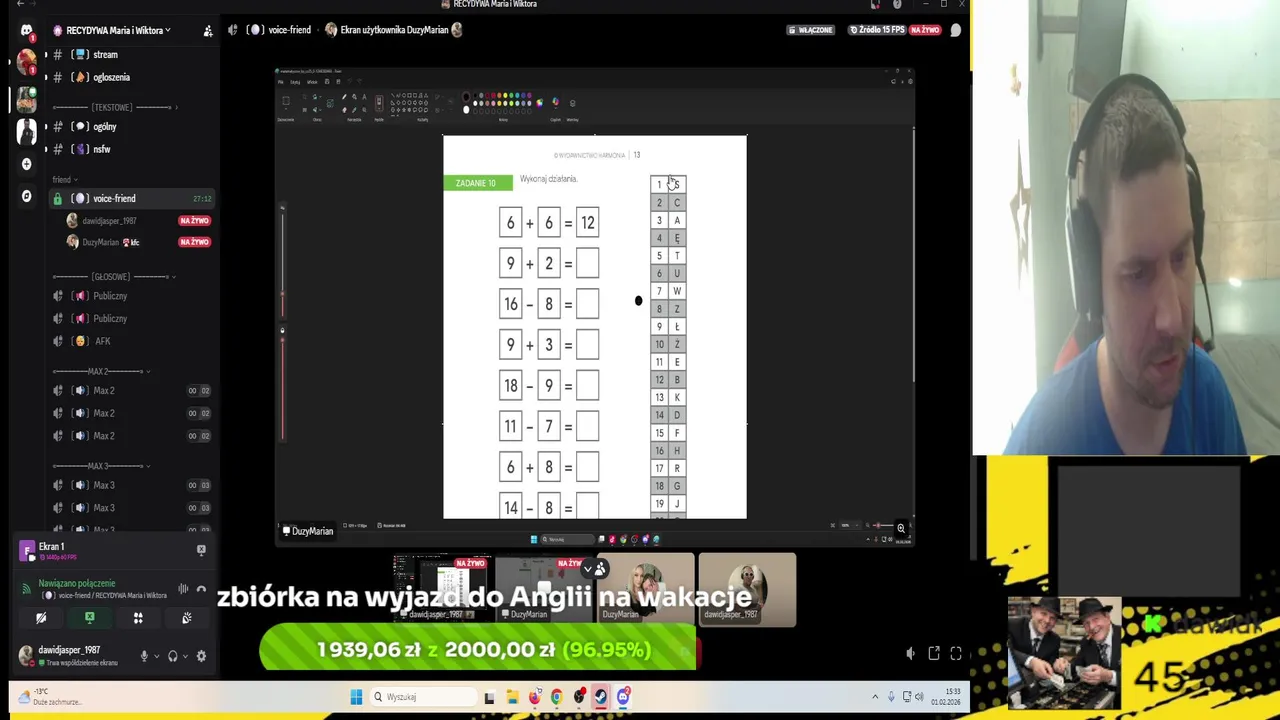Open user settings gear icon
This screenshot has width=1280, height=720.
(201, 656)
